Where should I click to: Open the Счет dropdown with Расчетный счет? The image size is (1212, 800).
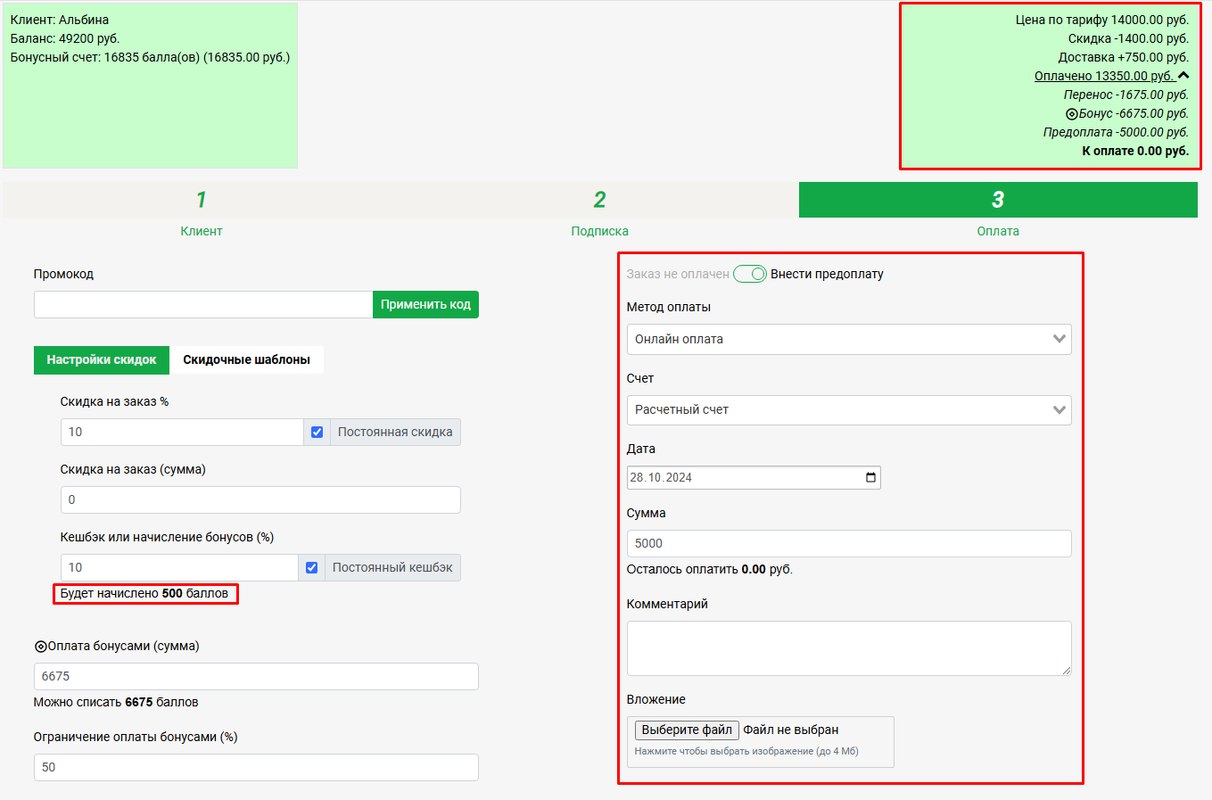[x=848, y=410]
